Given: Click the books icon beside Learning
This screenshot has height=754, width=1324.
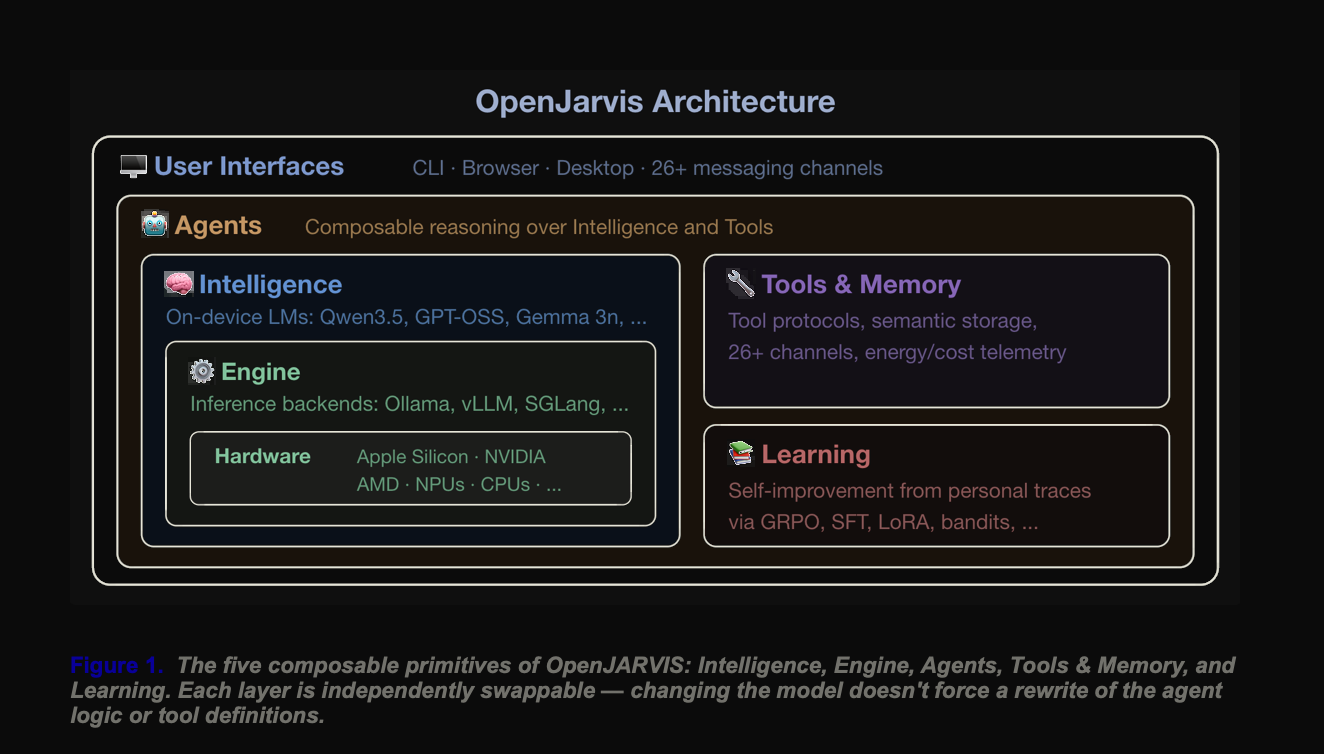Looking at the screenshot, I should point(740,454).
